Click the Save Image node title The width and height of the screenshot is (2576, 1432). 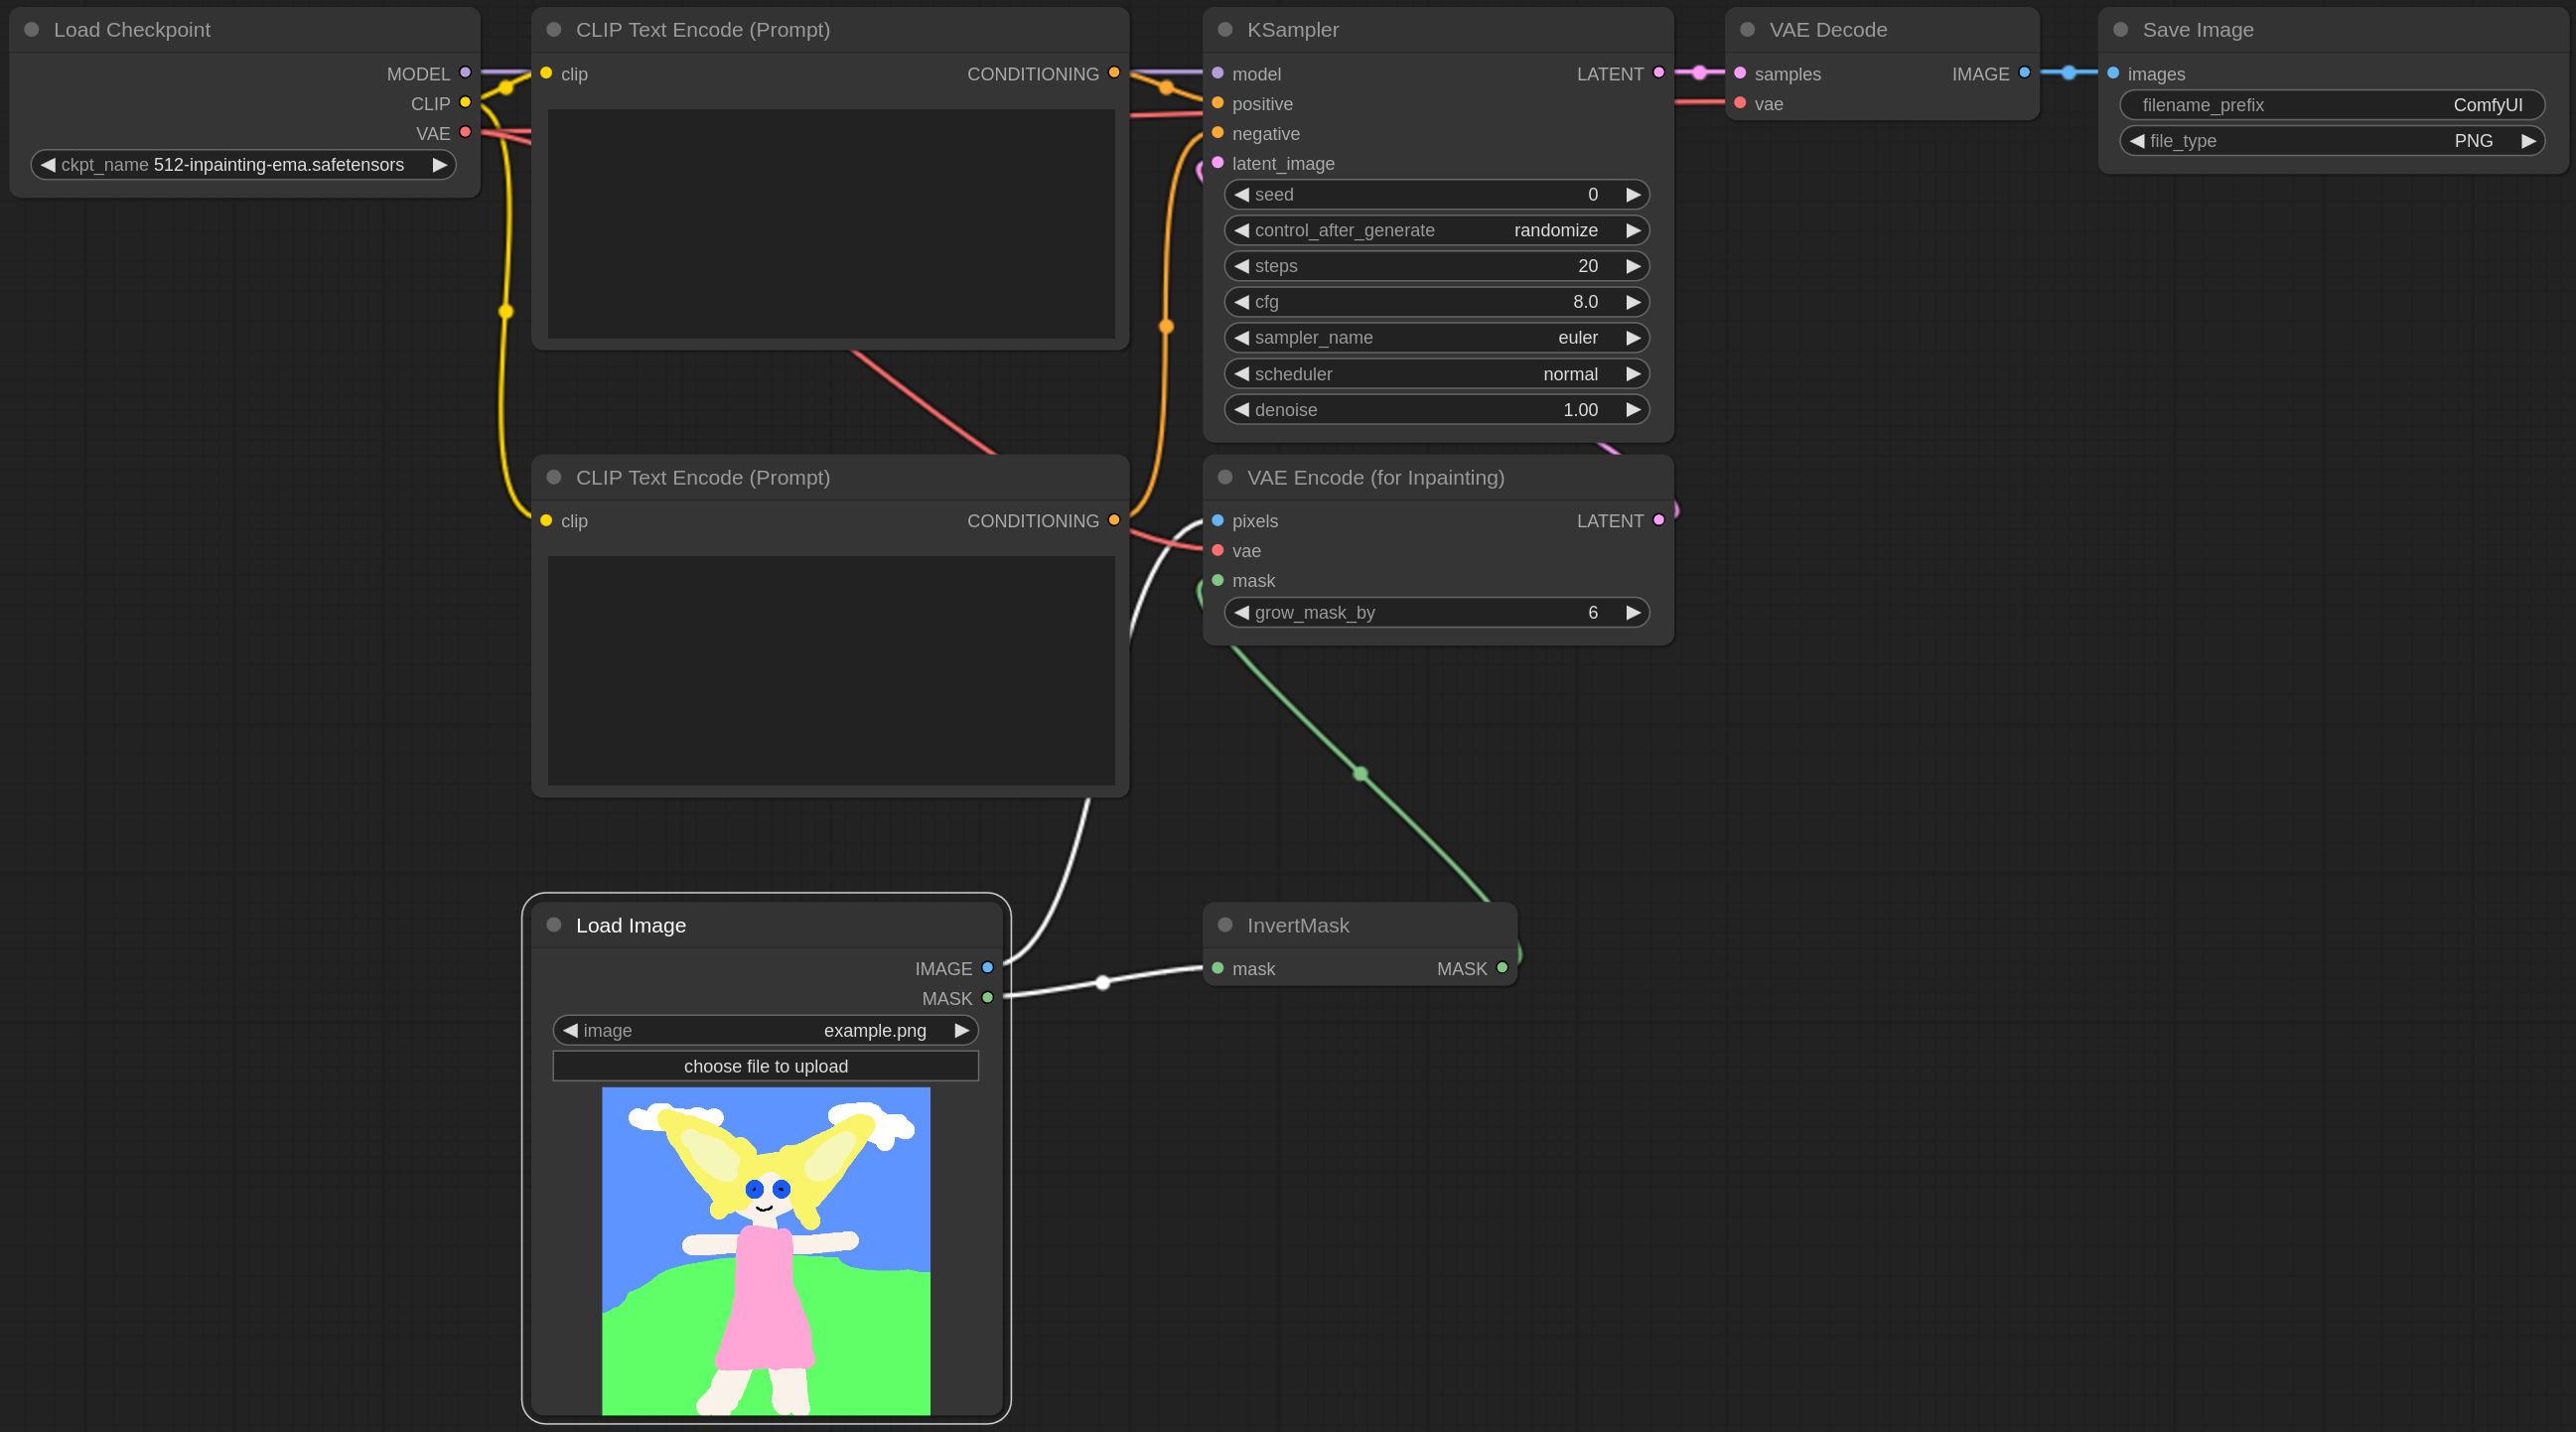[x=2197, y=30]
